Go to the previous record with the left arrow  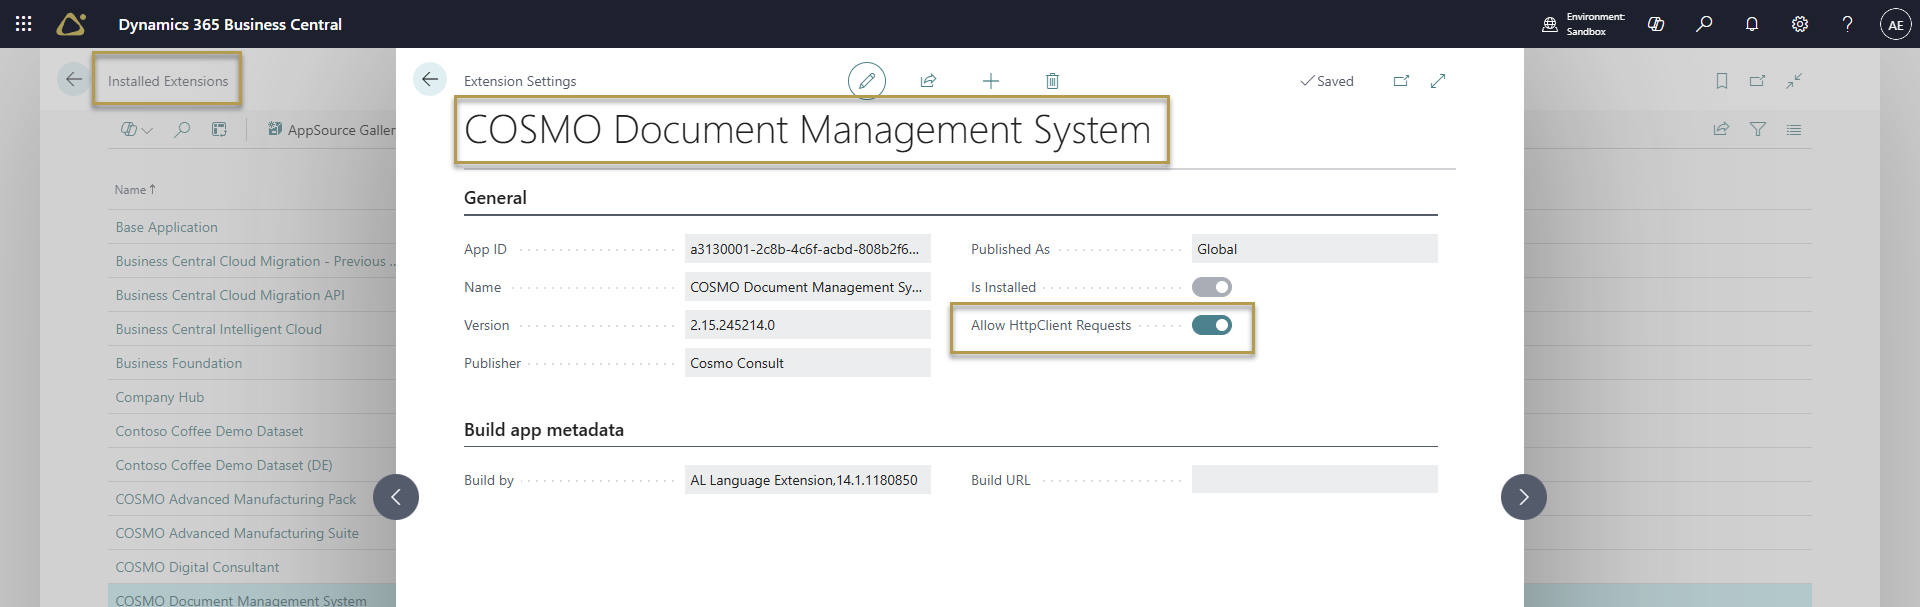pyautogui.click(x=396, y=497)
